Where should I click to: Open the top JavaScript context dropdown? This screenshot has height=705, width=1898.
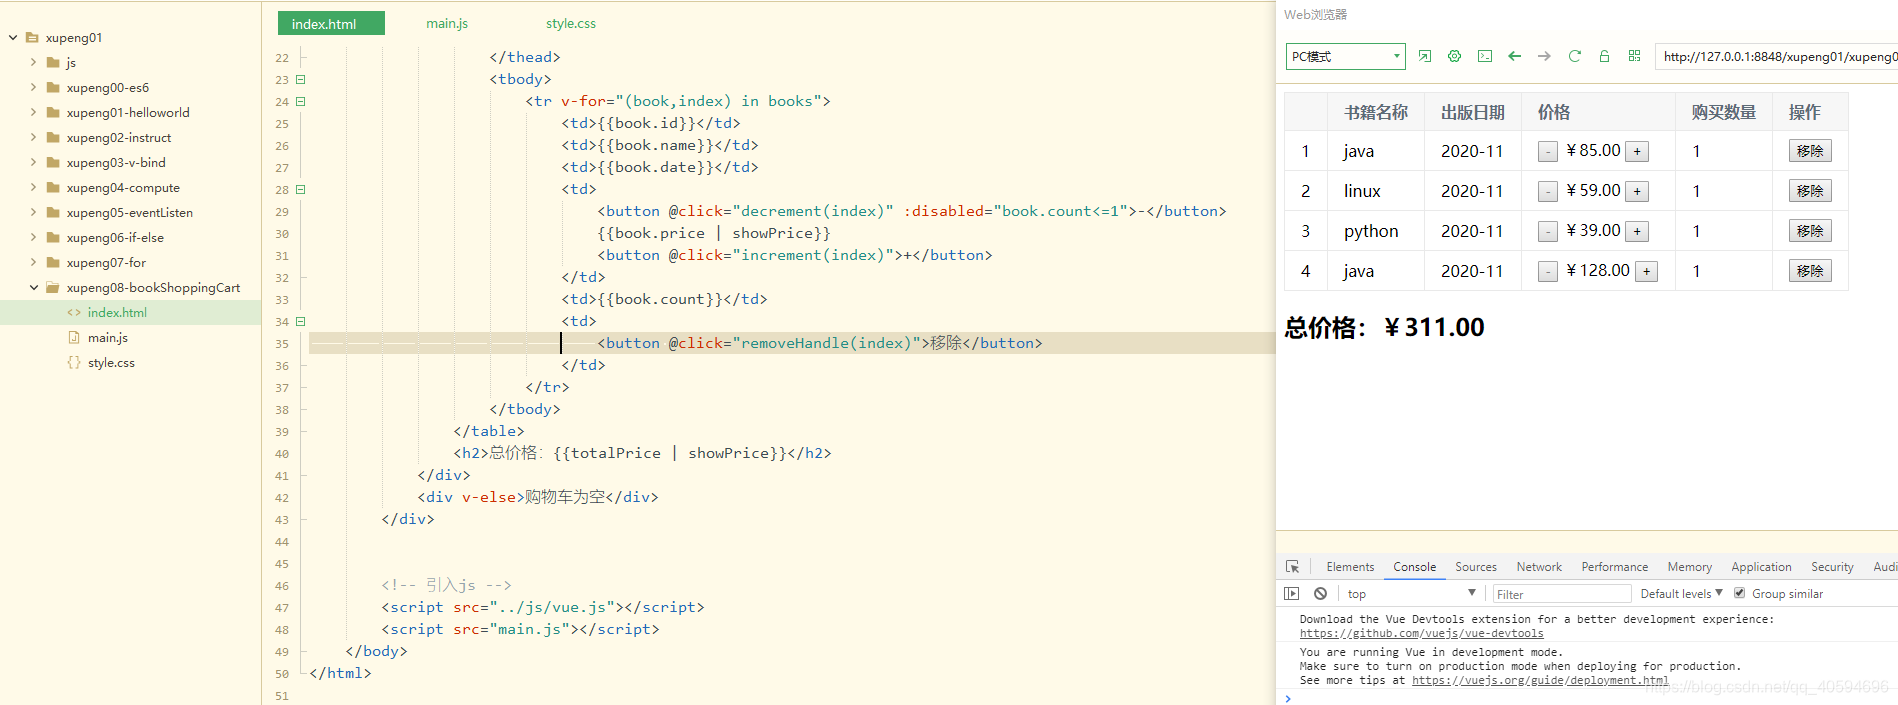[x=1411, y=593]
